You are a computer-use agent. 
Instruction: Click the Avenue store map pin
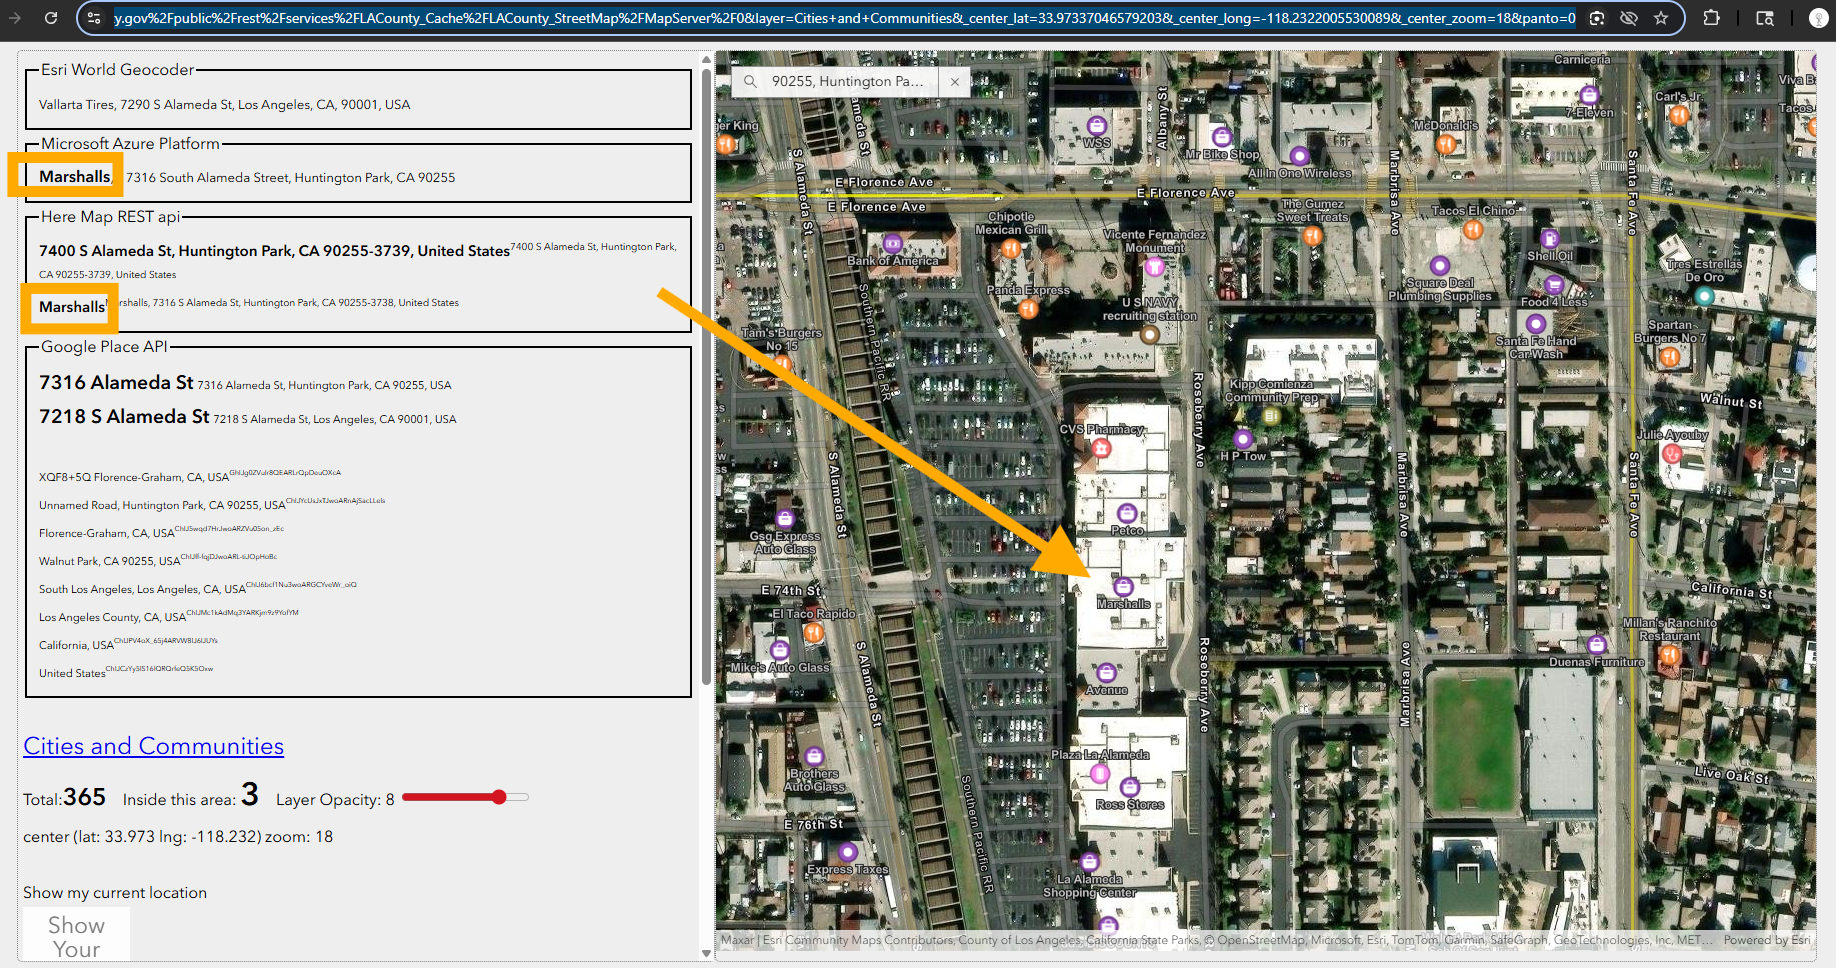1106,673
